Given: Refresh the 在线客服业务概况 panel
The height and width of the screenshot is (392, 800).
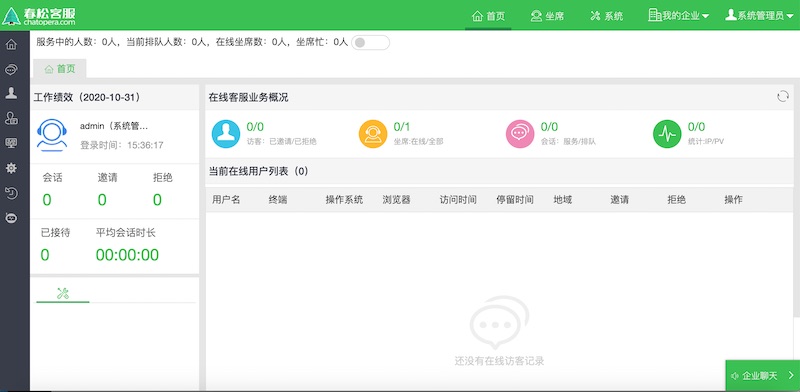Looking at the screenshot, I should pyautogui.click(x=783, y=96).
